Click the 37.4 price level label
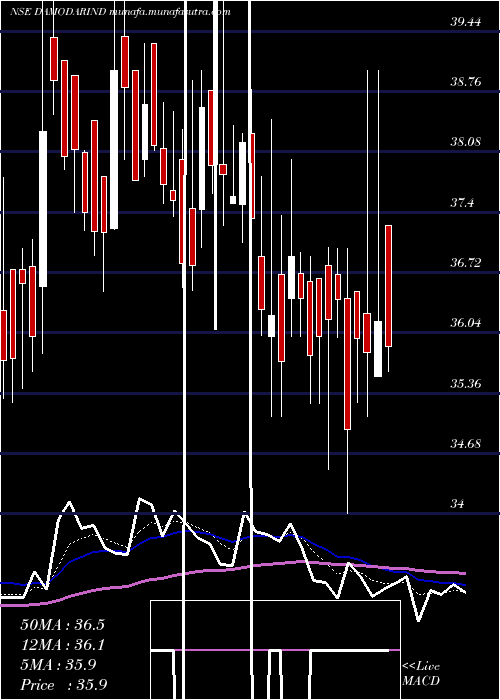 [462, 203]
